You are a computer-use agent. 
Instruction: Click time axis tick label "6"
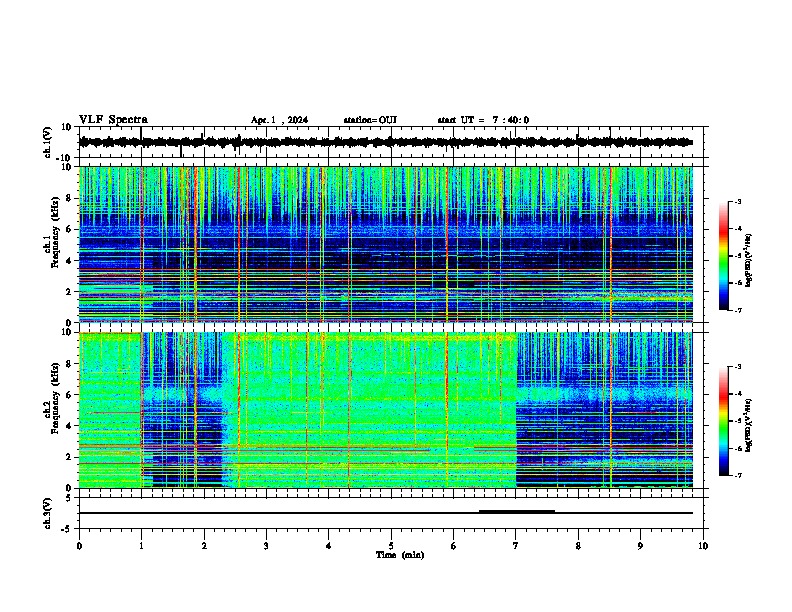453,546
